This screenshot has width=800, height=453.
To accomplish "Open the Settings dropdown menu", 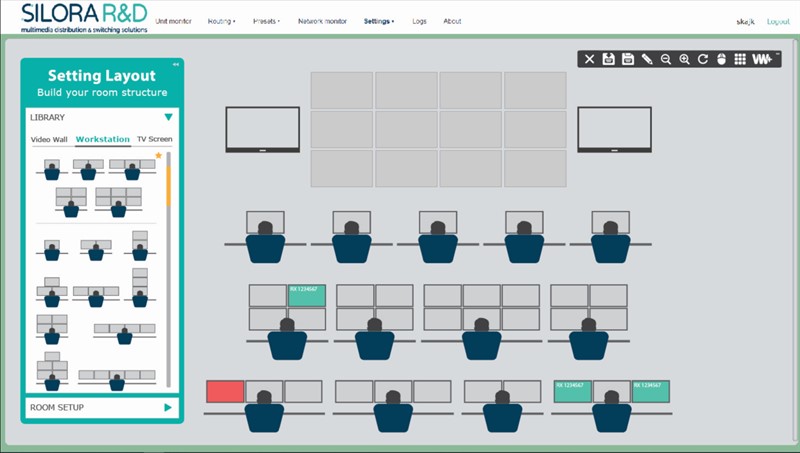I will [378, 21].
